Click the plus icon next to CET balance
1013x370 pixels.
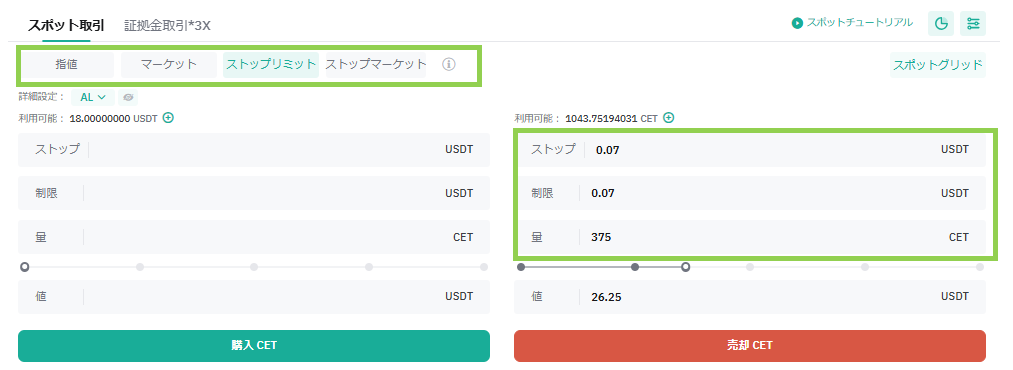669,118
